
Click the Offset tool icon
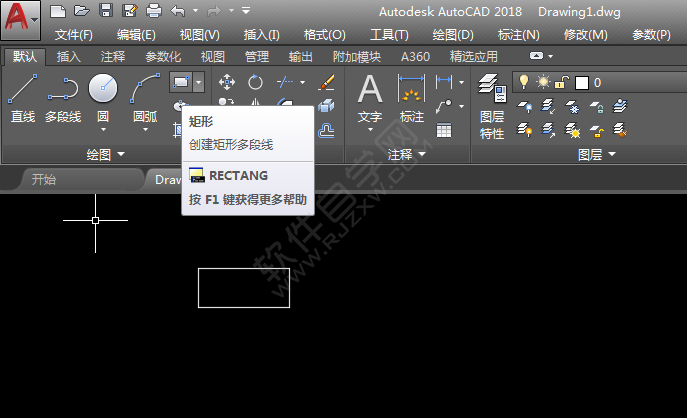point(326,130)
